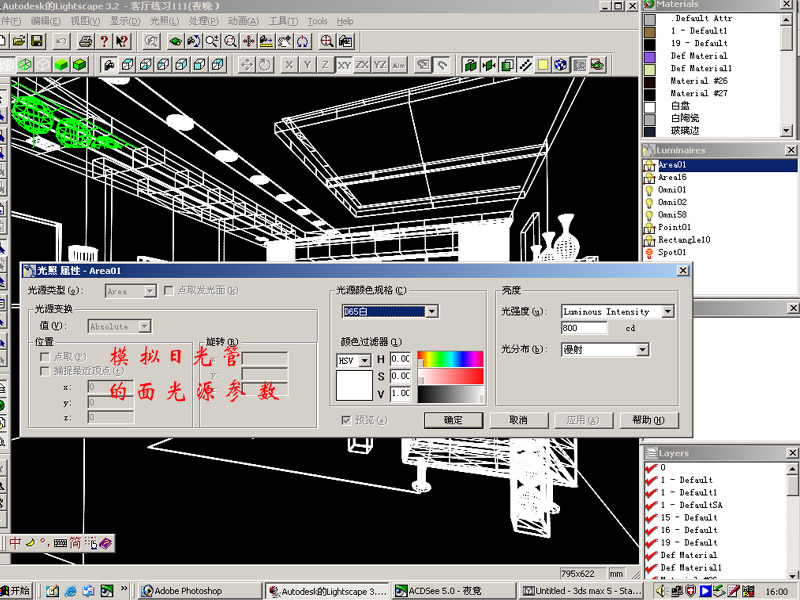Toggle the 点取(P) position checkbox
800x600 pixels.
[45, 357]
